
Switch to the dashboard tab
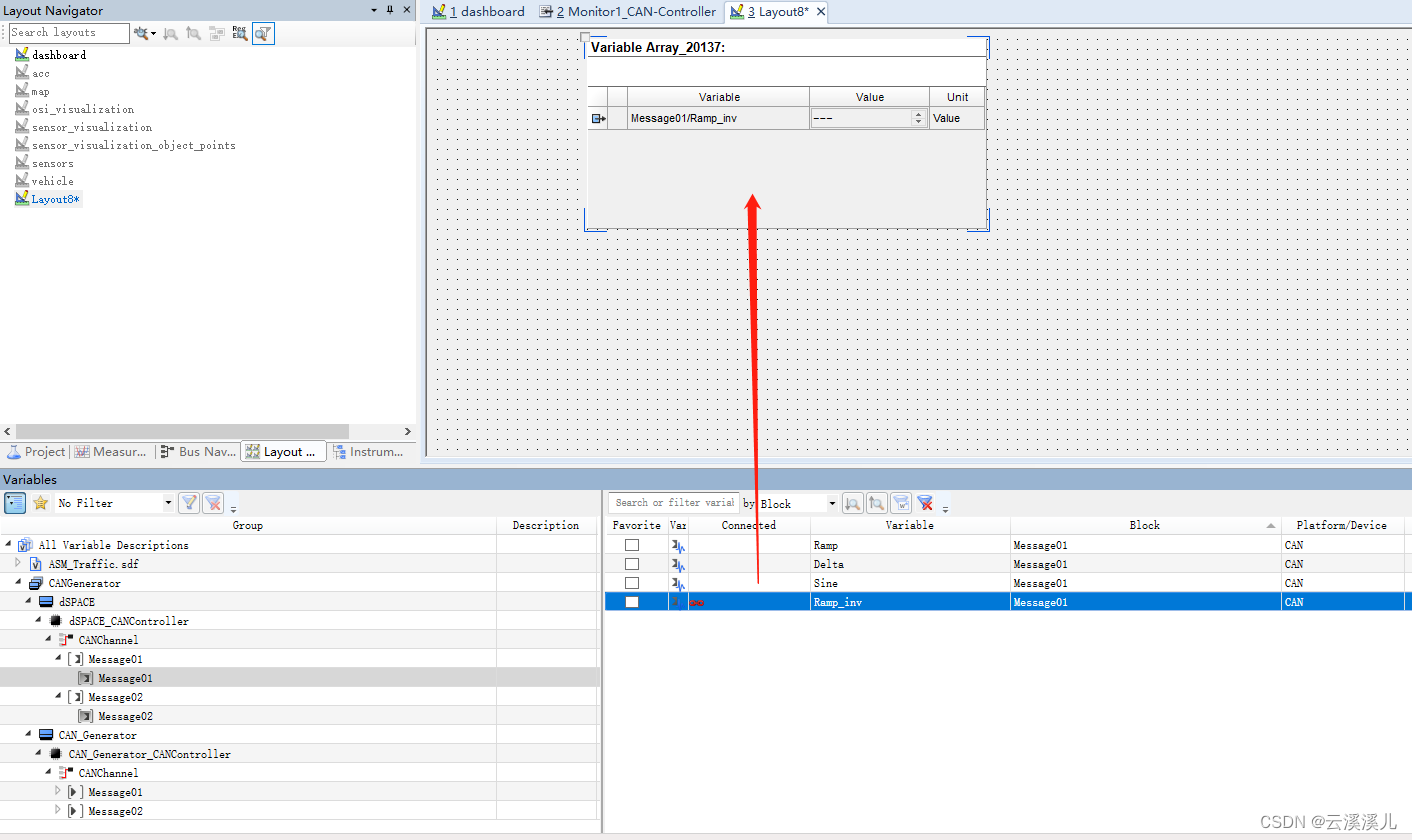[478, 11]
